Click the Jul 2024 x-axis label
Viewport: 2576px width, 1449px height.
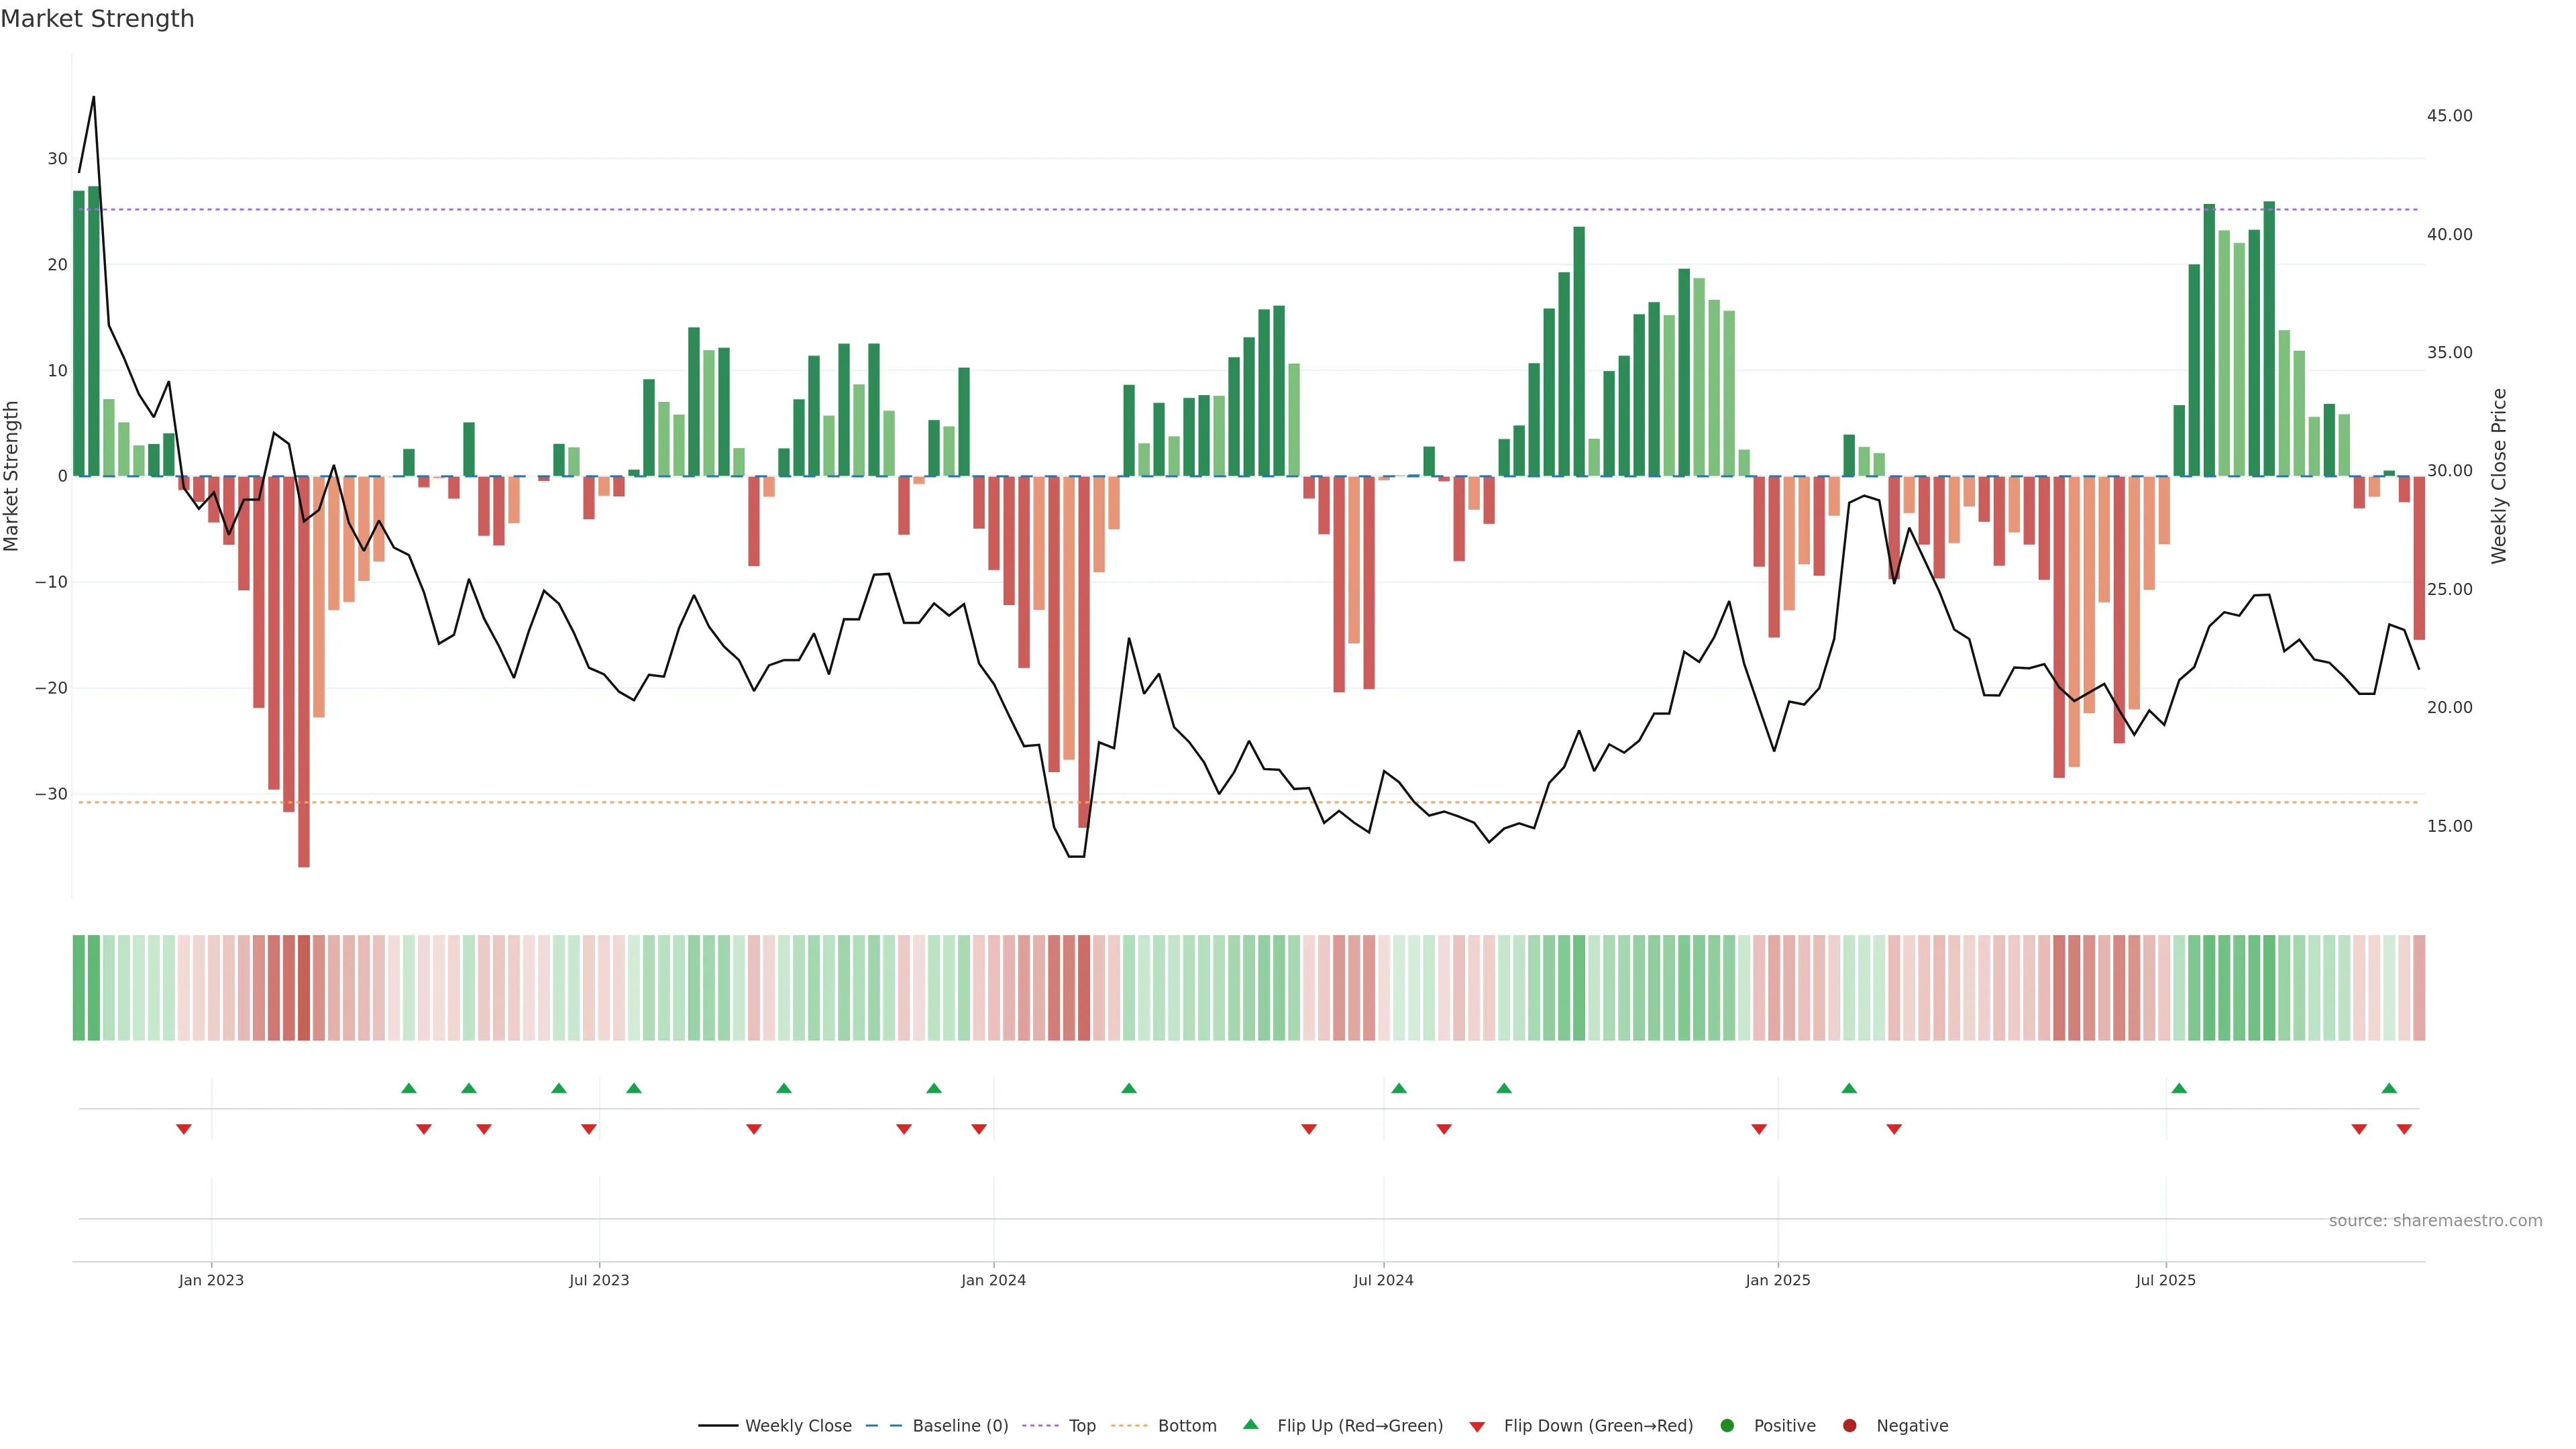(1383, 1280)
